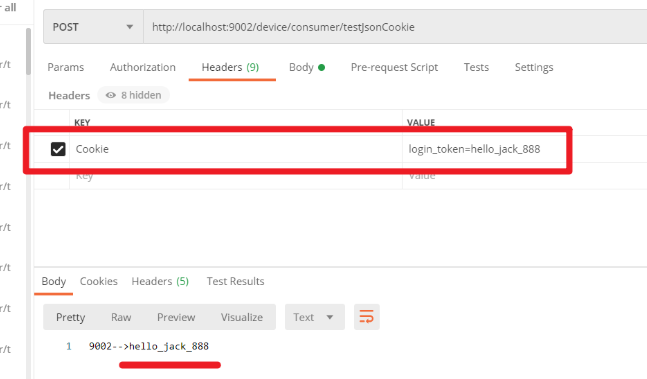Screen dimensions: 647x379
Task: Select the Pretty view button
Action: [71, 317]
